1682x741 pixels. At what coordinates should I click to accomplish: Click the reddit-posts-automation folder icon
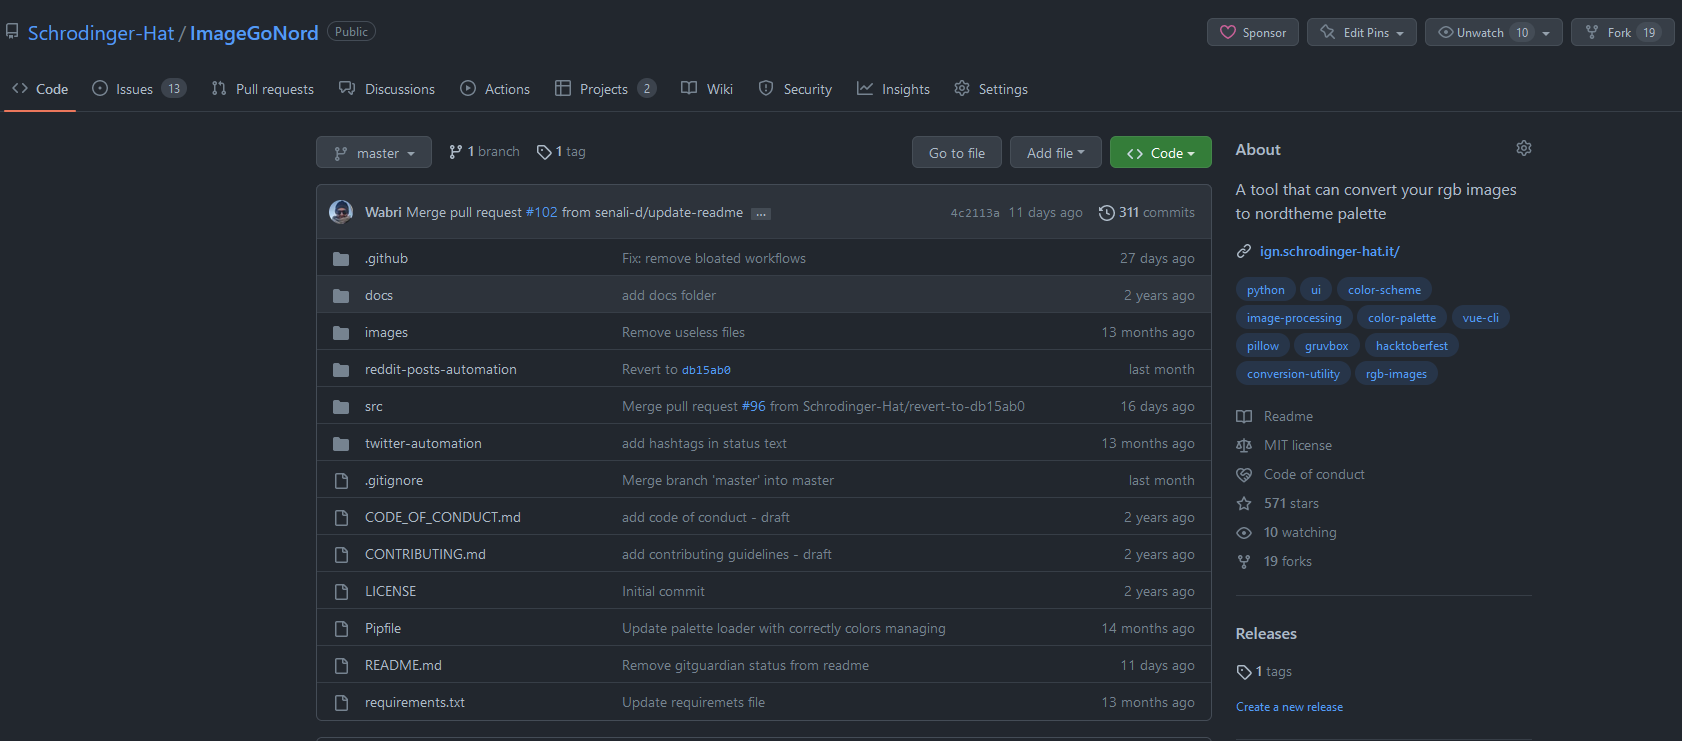coord(341,370)
